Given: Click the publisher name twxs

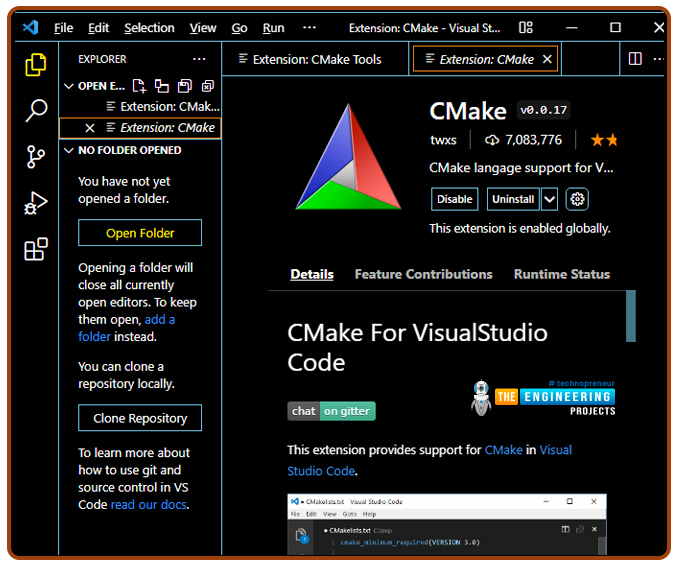Looking at the screenshot, I should point(443,140).
